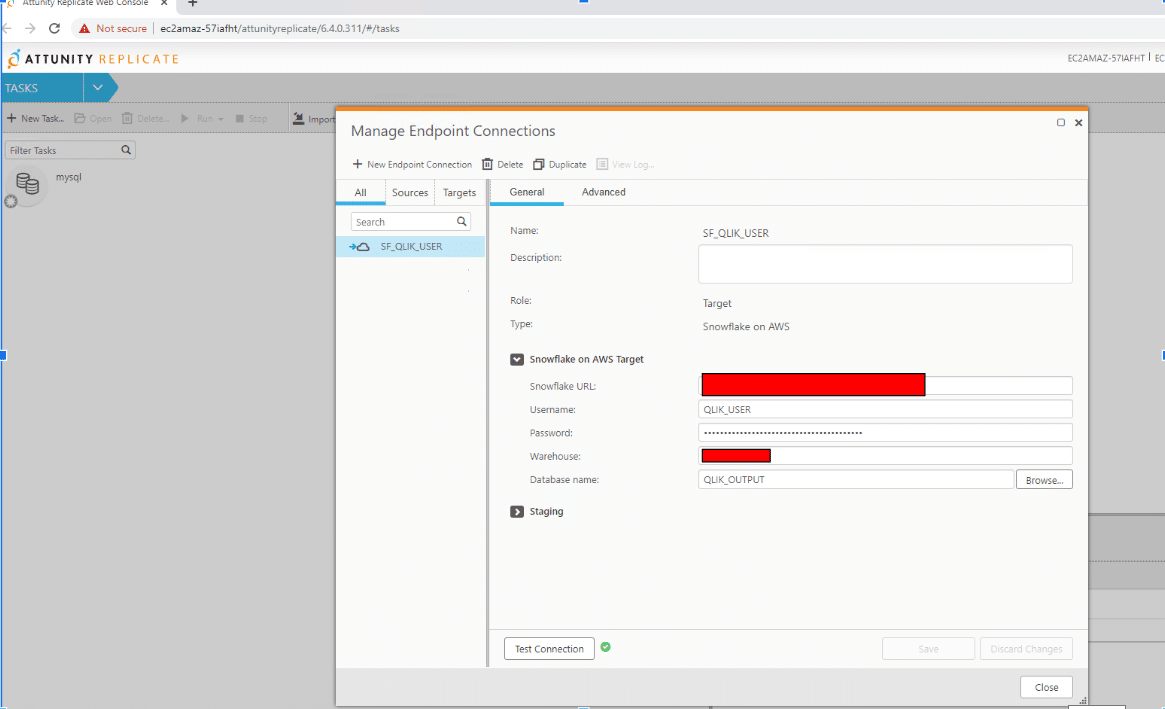Viewport: 1165px width, 709px height.
Task: Click the Username field QLIK_USER
Action: pyautogui.click(x=885, y=409)
